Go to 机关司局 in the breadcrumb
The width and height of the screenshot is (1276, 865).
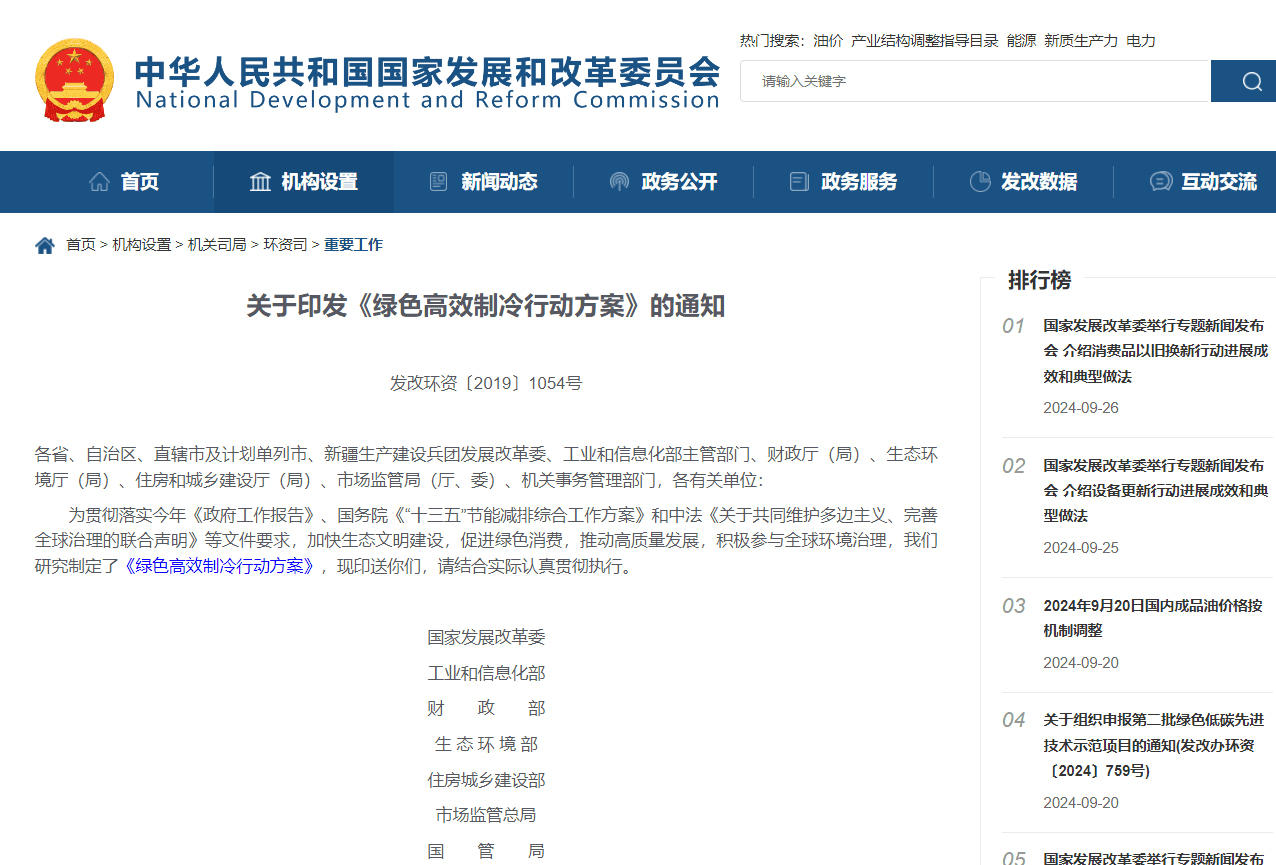[217, 245]
